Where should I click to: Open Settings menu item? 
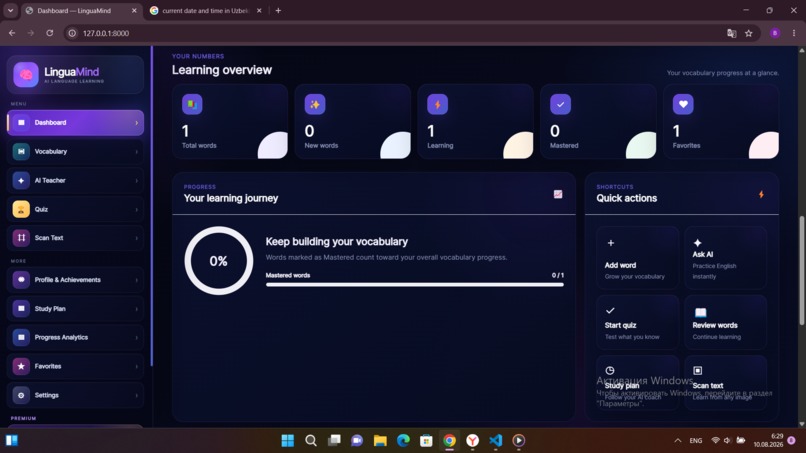click(76, 395)
